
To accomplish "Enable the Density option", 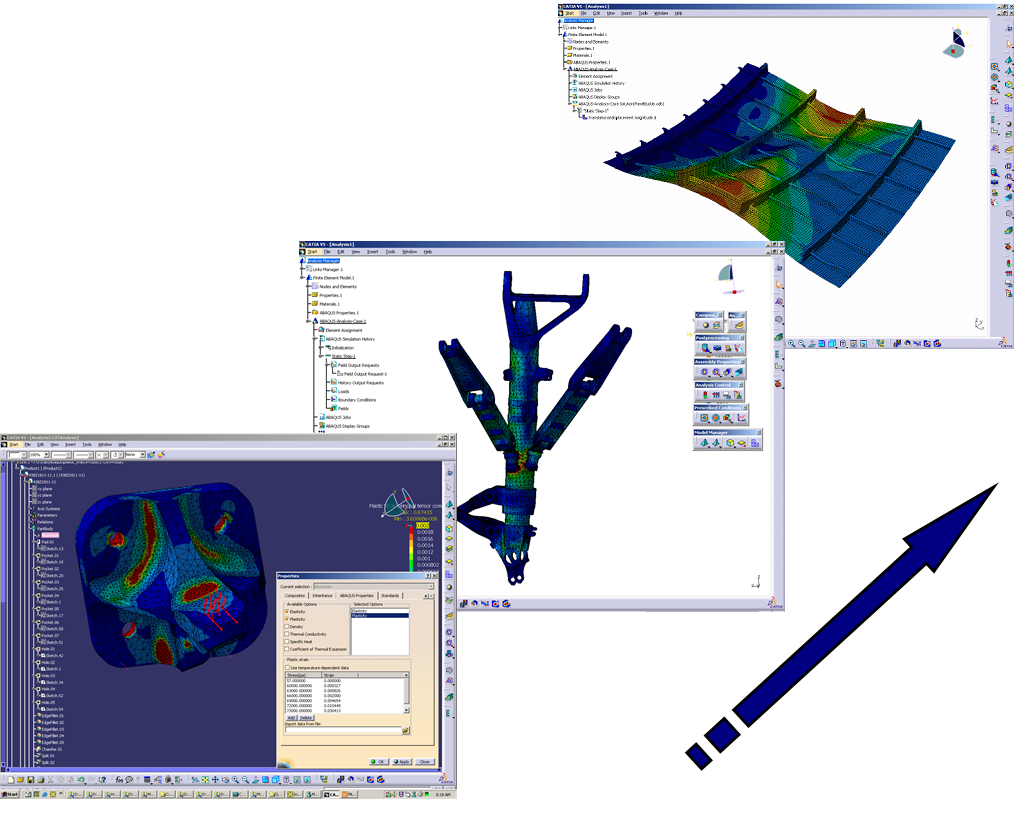I will (x=287, y=627).
